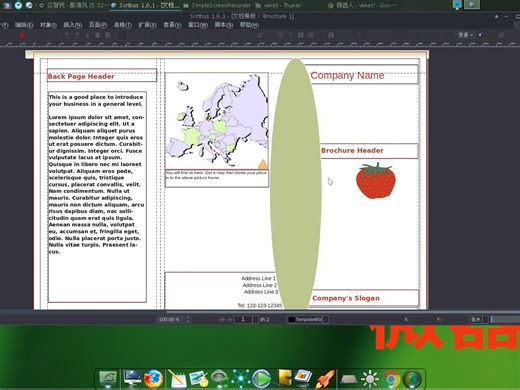This screenshot has width=520, height=390.
Task: Open the 窗口(W) Windows menu
Action: [198, 25]
